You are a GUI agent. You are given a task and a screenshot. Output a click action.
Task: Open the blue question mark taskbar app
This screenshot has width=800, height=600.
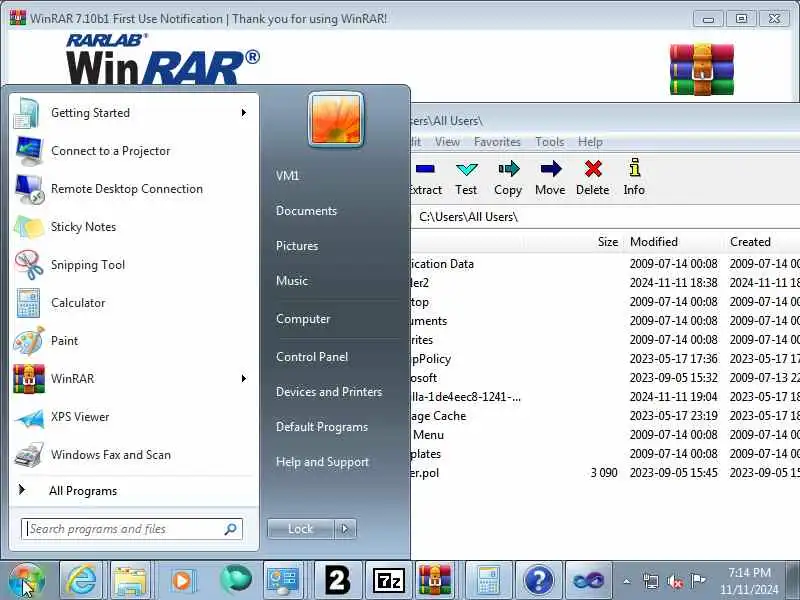pyautogui.click(x=538, y=580)
